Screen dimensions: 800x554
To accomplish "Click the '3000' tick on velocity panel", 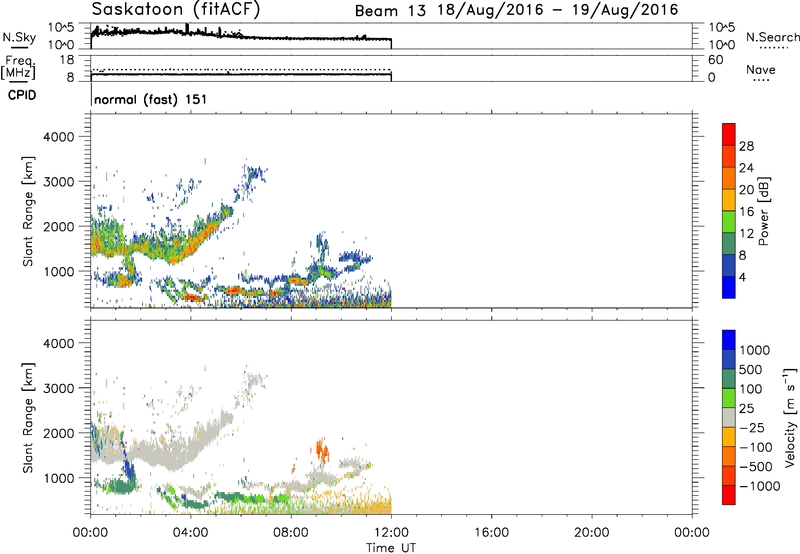I will click(x=59, y=388).
